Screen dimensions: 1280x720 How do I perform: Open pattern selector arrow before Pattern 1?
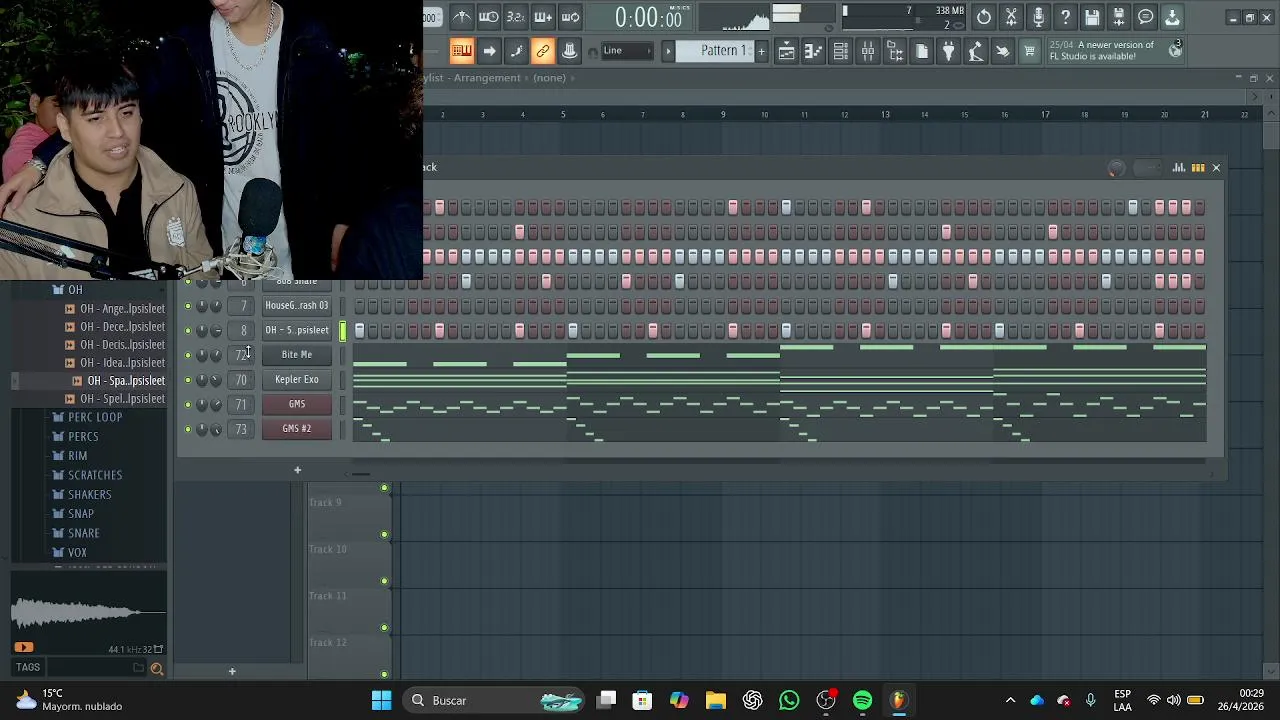668,51
